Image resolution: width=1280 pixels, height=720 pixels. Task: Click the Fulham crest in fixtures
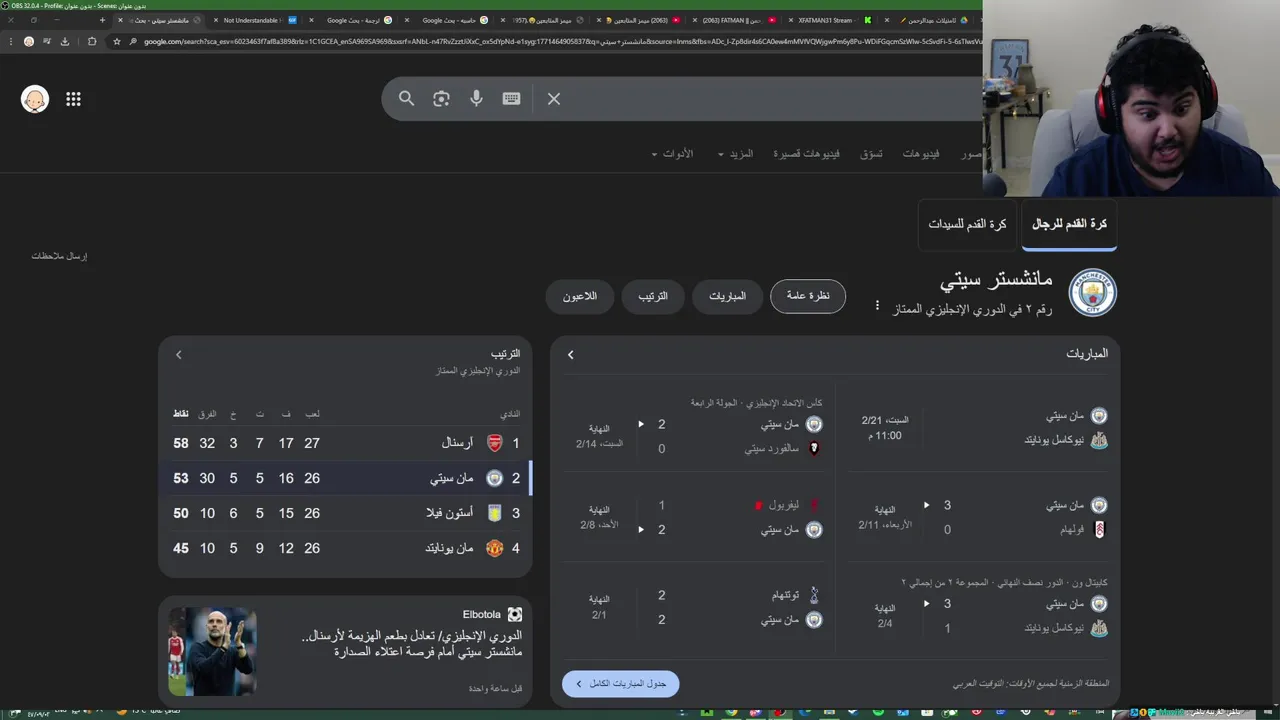point(1099,530)
